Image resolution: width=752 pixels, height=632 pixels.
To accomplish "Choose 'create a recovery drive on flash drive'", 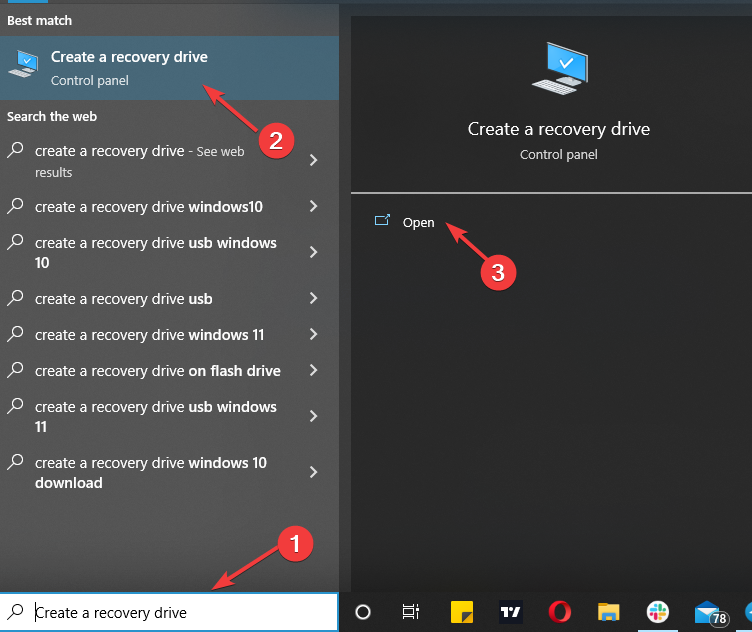I will tap(157, 371).
